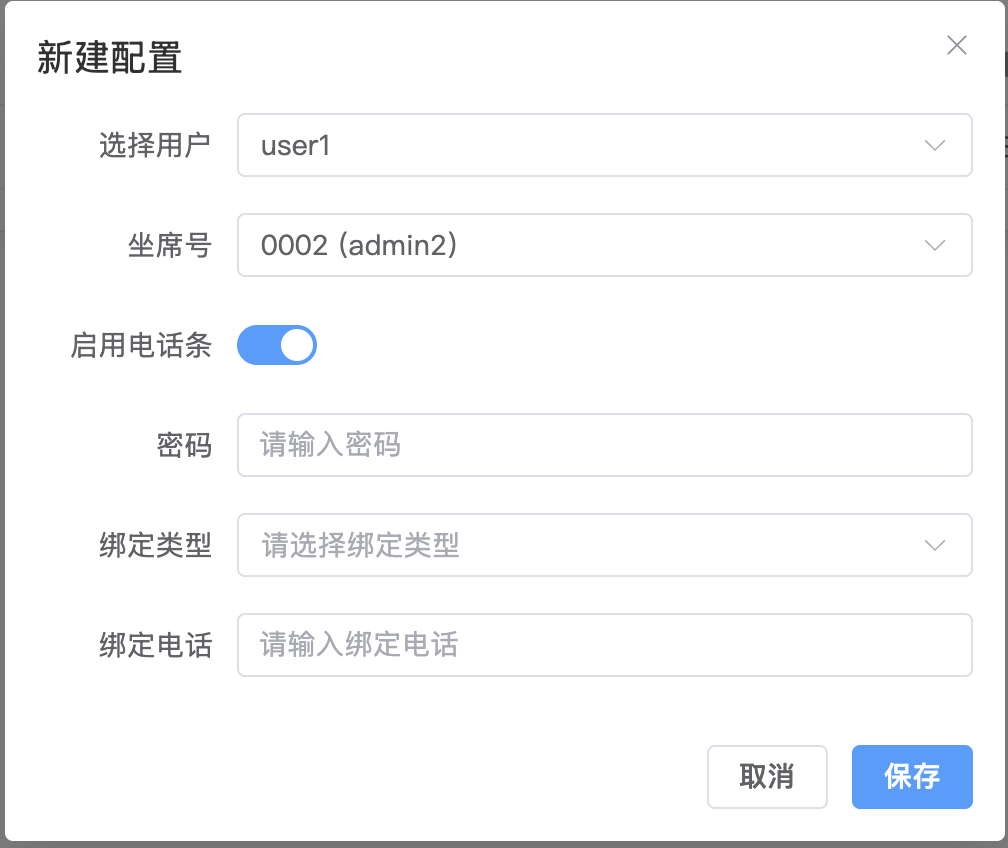Click the chevron arrow in the 选择用户 field
This screenshot has width=1008, height=848.
(935, 145)
